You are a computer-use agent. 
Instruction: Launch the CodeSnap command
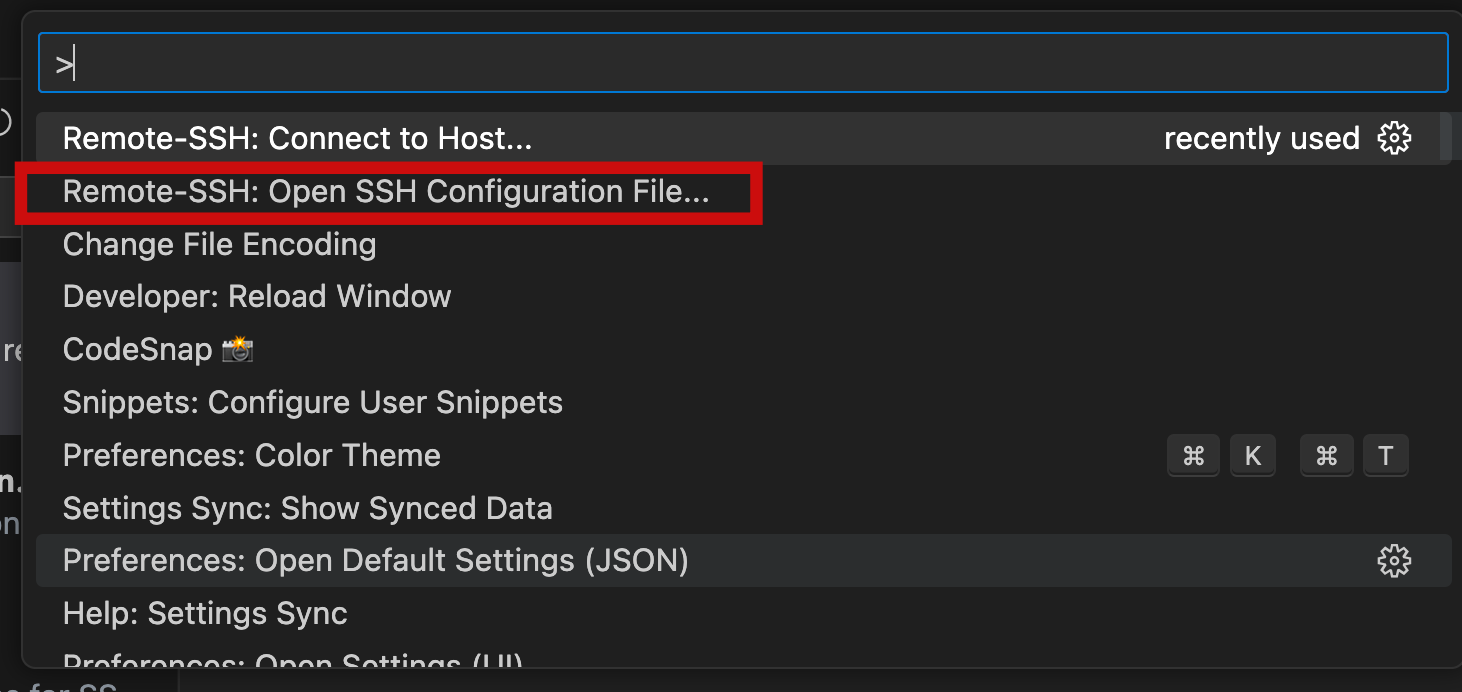(743, 349)
